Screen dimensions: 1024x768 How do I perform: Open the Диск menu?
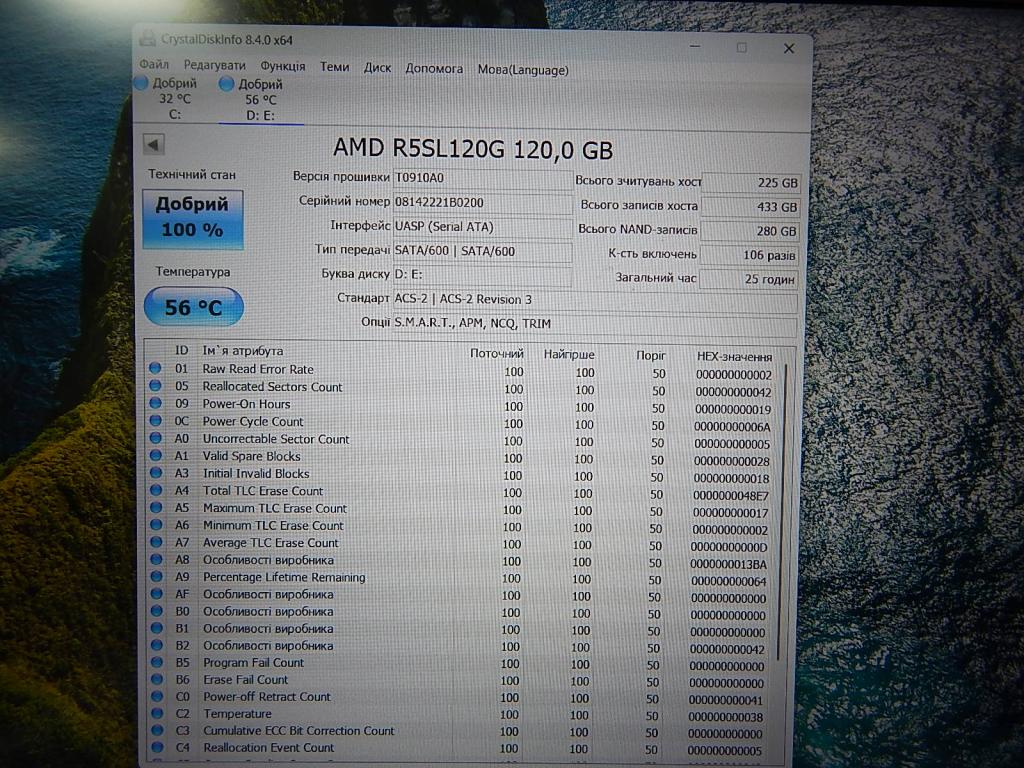(x=377, y=67)
